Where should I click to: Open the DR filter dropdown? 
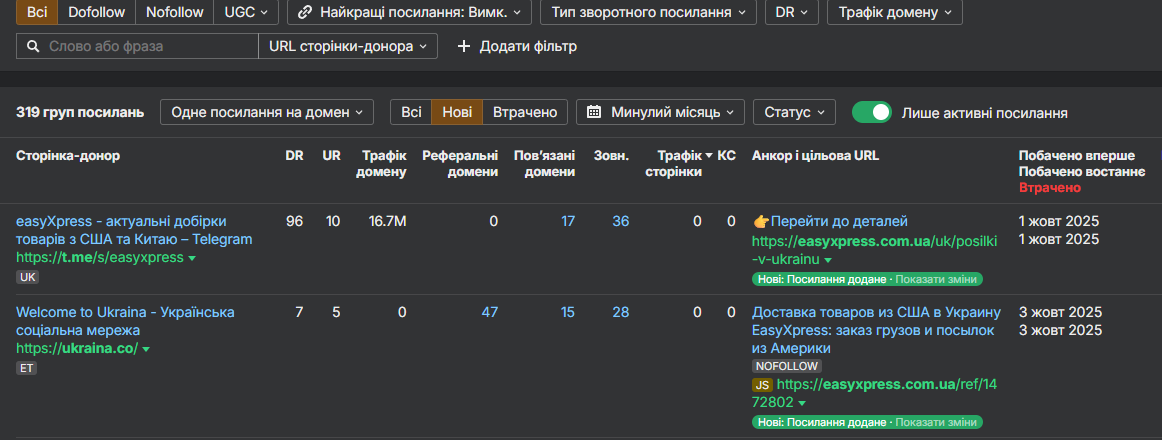[792, 13]
